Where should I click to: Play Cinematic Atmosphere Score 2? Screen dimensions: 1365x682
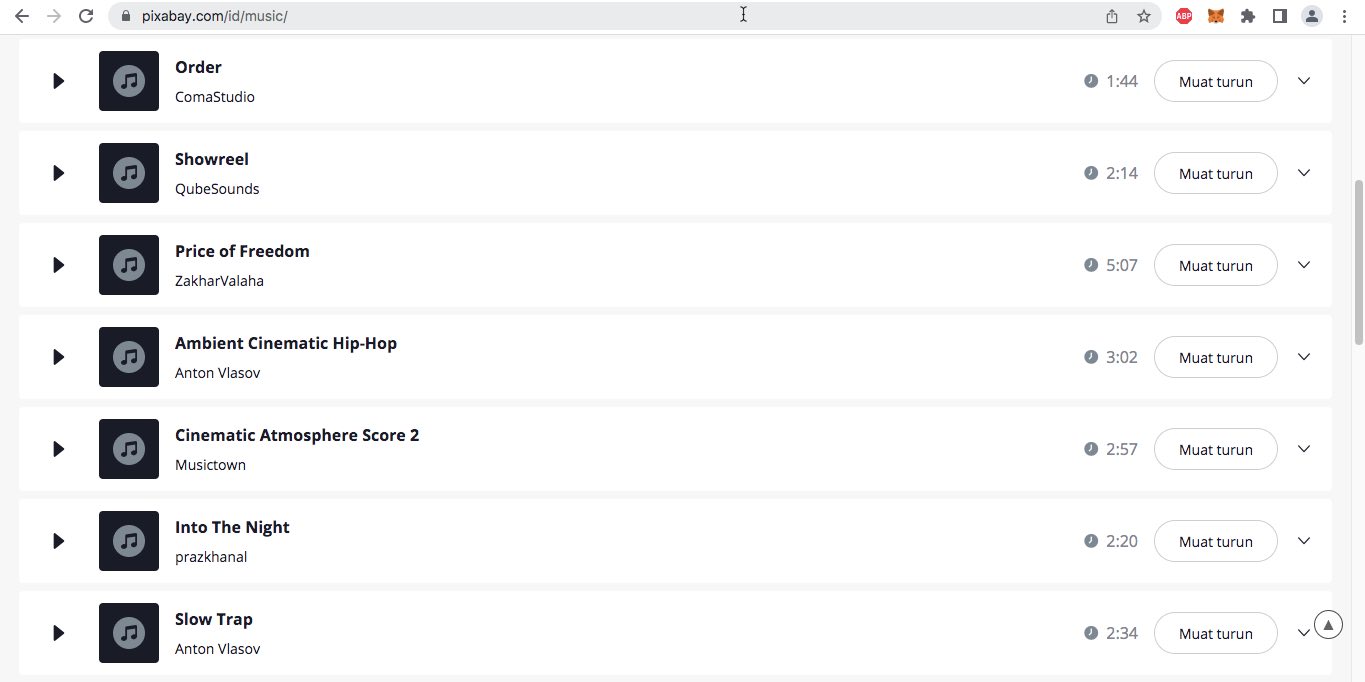point(59,449)
